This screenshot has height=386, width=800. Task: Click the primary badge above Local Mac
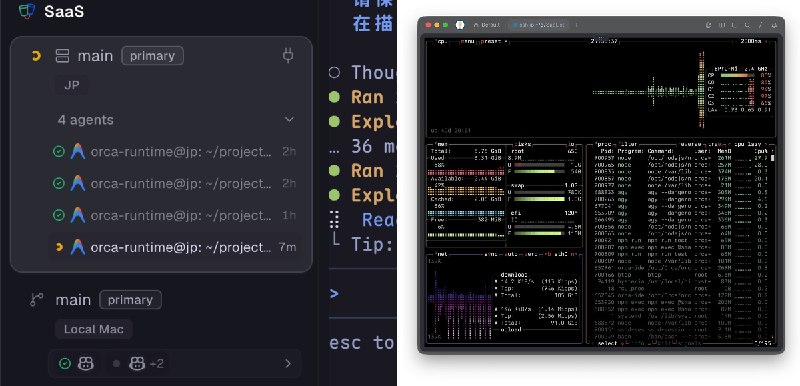click(130, 300)
